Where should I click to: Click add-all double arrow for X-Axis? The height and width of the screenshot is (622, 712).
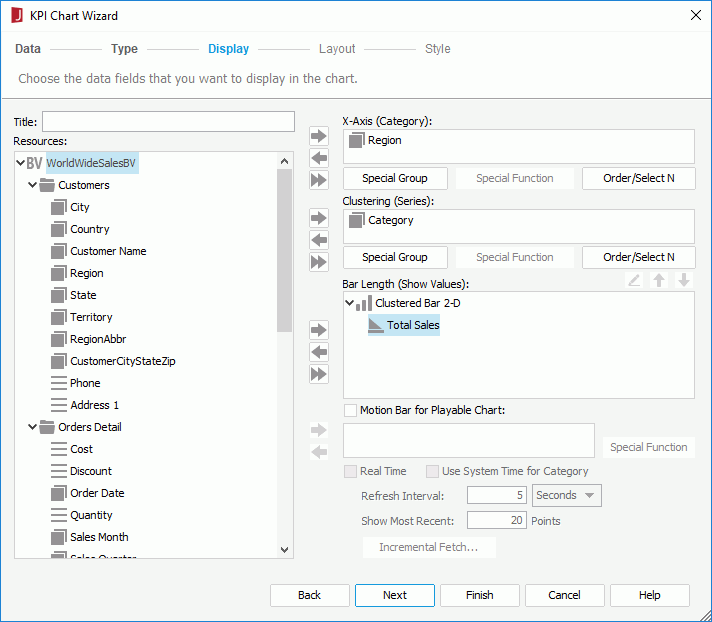tap(319, 180)
